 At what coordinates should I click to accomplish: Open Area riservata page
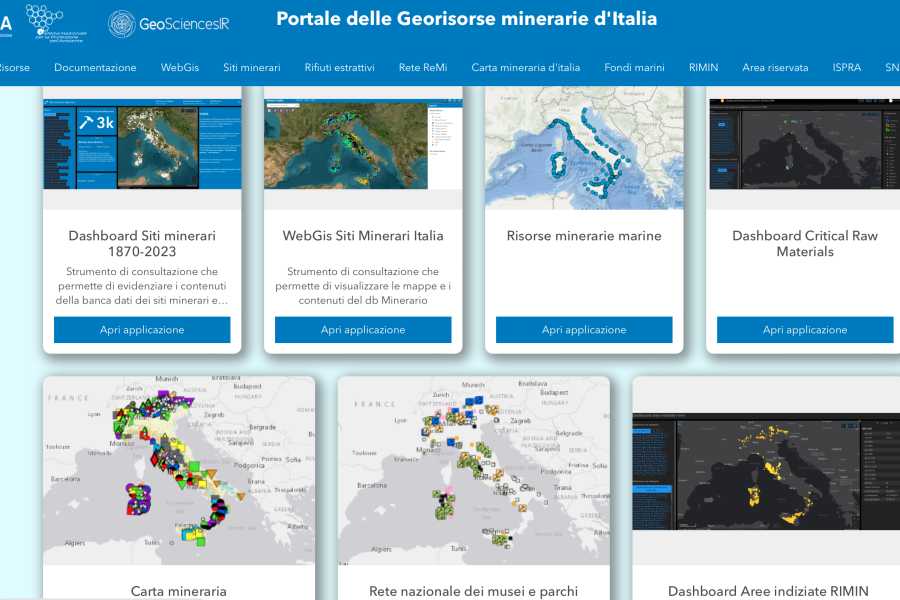(x=775, y=68)
